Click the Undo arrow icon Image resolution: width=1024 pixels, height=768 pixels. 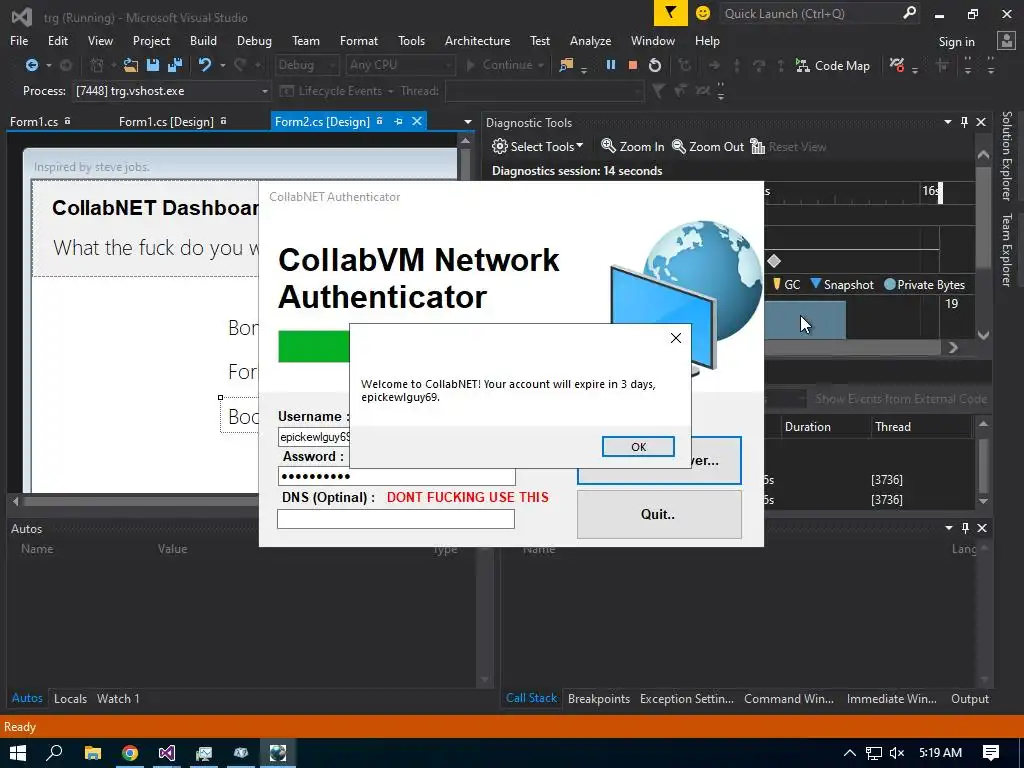pyautogui.click(x=205, y=65)
